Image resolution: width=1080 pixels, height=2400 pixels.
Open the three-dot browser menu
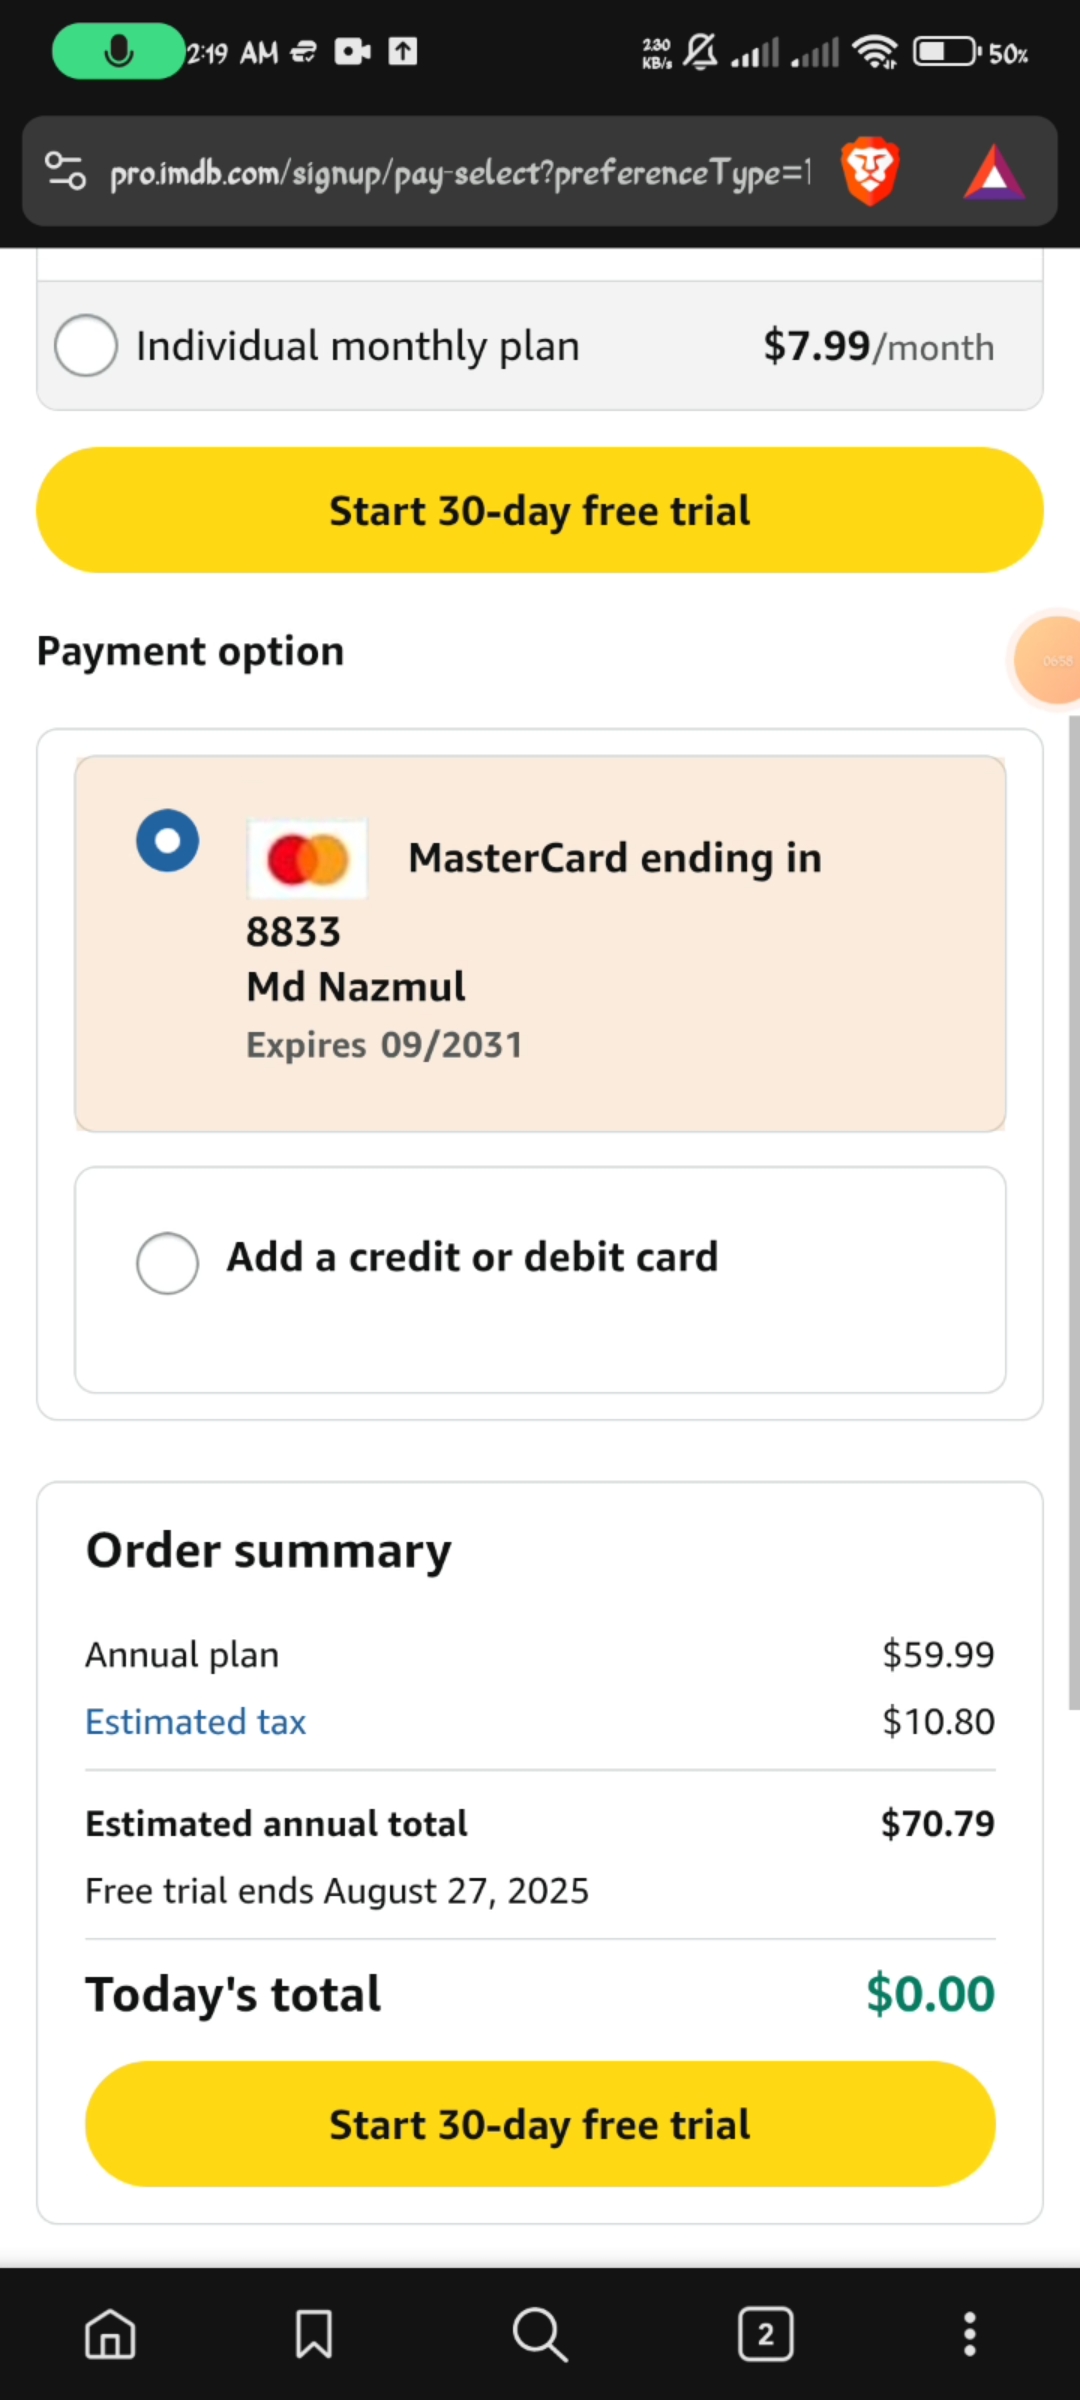(969, 2334)
